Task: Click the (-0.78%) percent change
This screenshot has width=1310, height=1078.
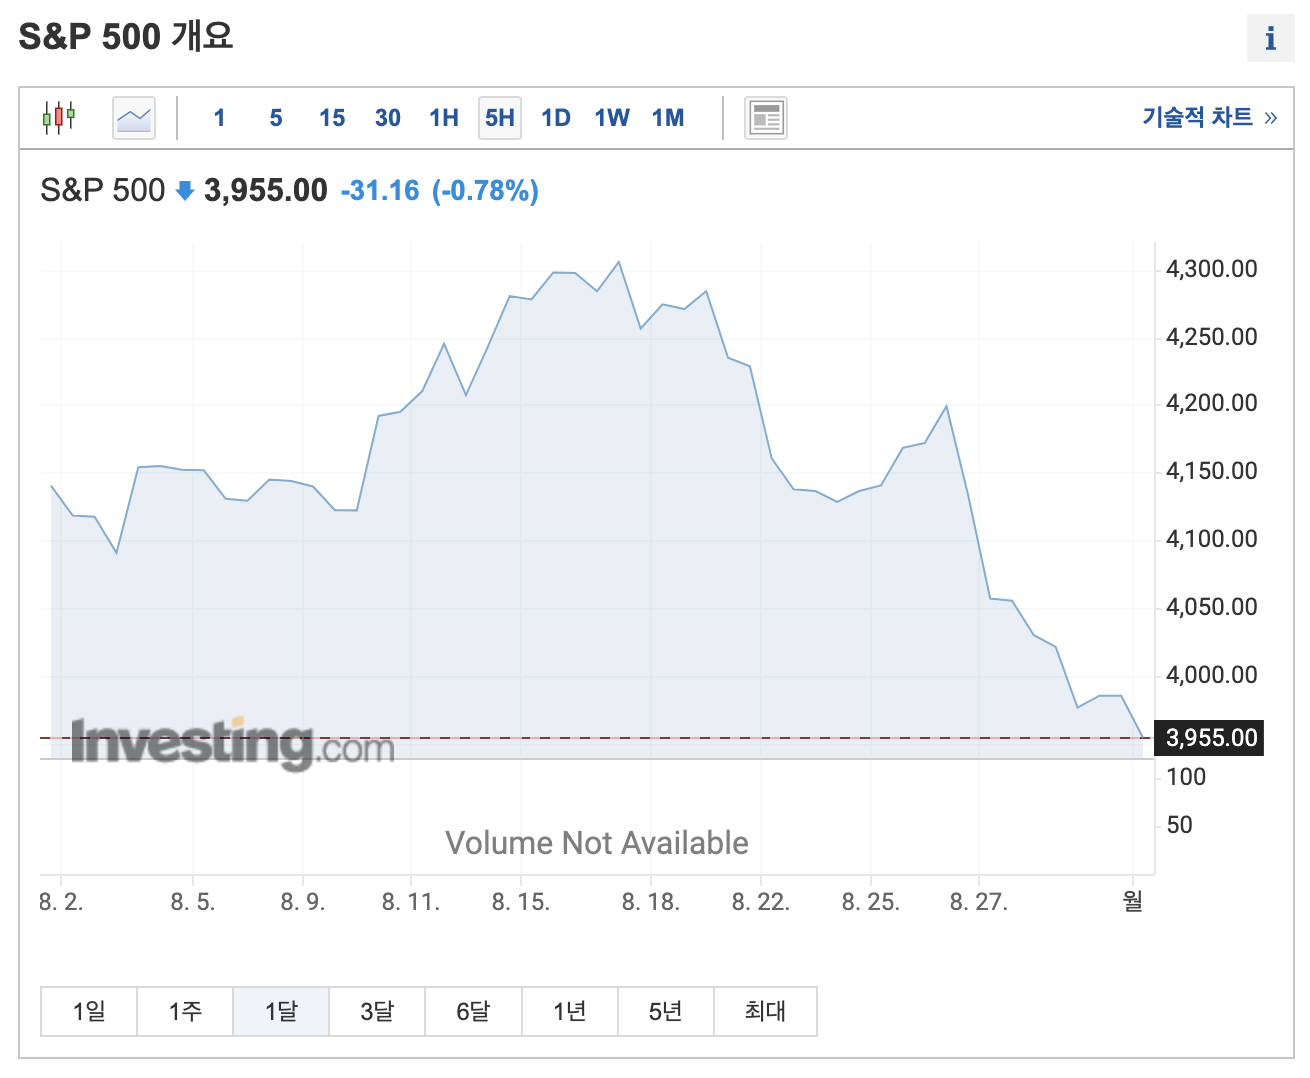Action: click(485, 190)
